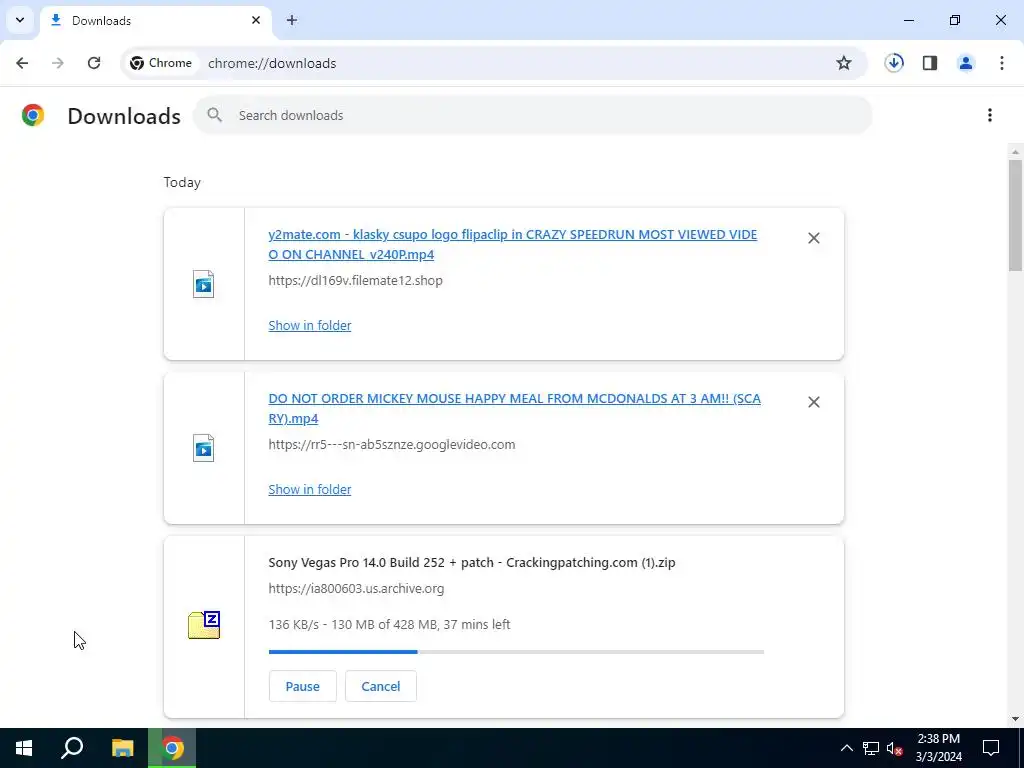Image resolution: width=1024 pixels, height=768 pixels.
Task: Open the y2mate klasky csupo mp4 file link
Action: pos(513,244)
